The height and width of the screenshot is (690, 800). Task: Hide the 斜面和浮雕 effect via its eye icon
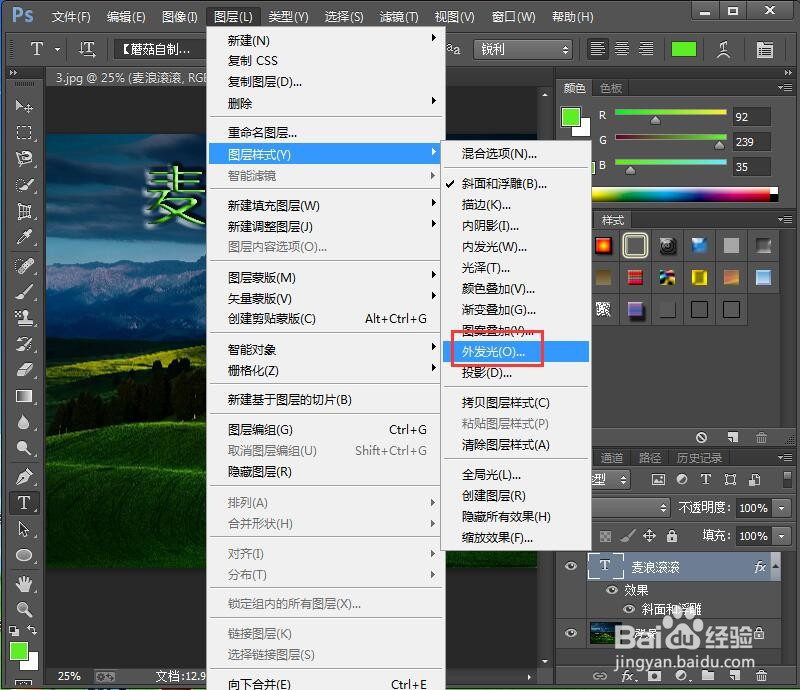click(628, 610)
